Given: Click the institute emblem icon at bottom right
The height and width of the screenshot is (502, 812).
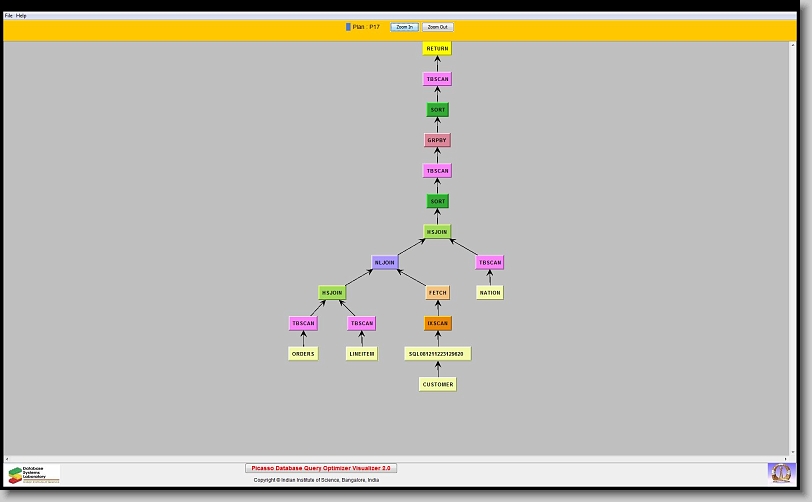Looking at the screenshot, I should coord(779,472).
